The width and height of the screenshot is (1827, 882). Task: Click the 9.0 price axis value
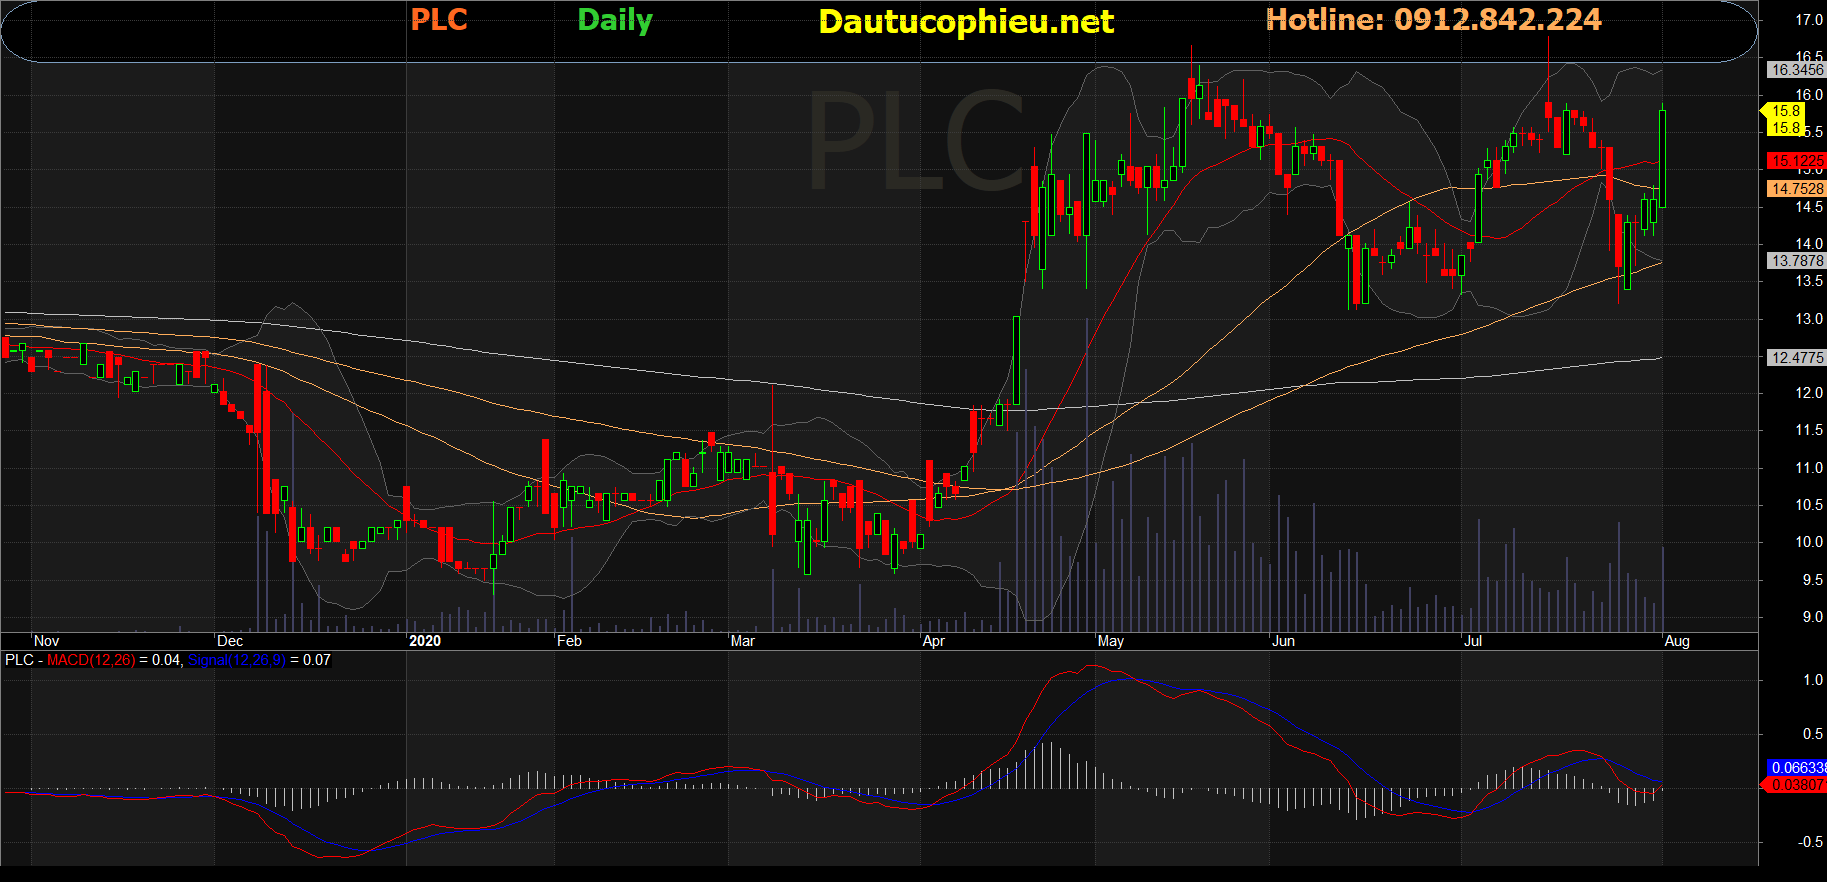[1812, 617]
